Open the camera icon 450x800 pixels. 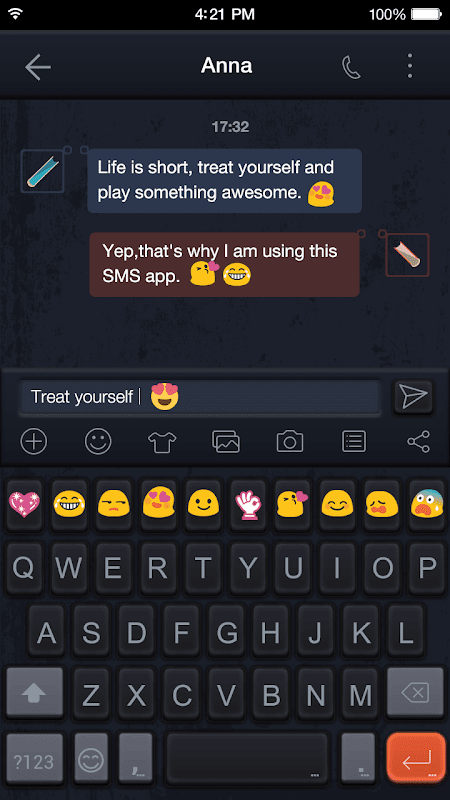tap(290, 441)
